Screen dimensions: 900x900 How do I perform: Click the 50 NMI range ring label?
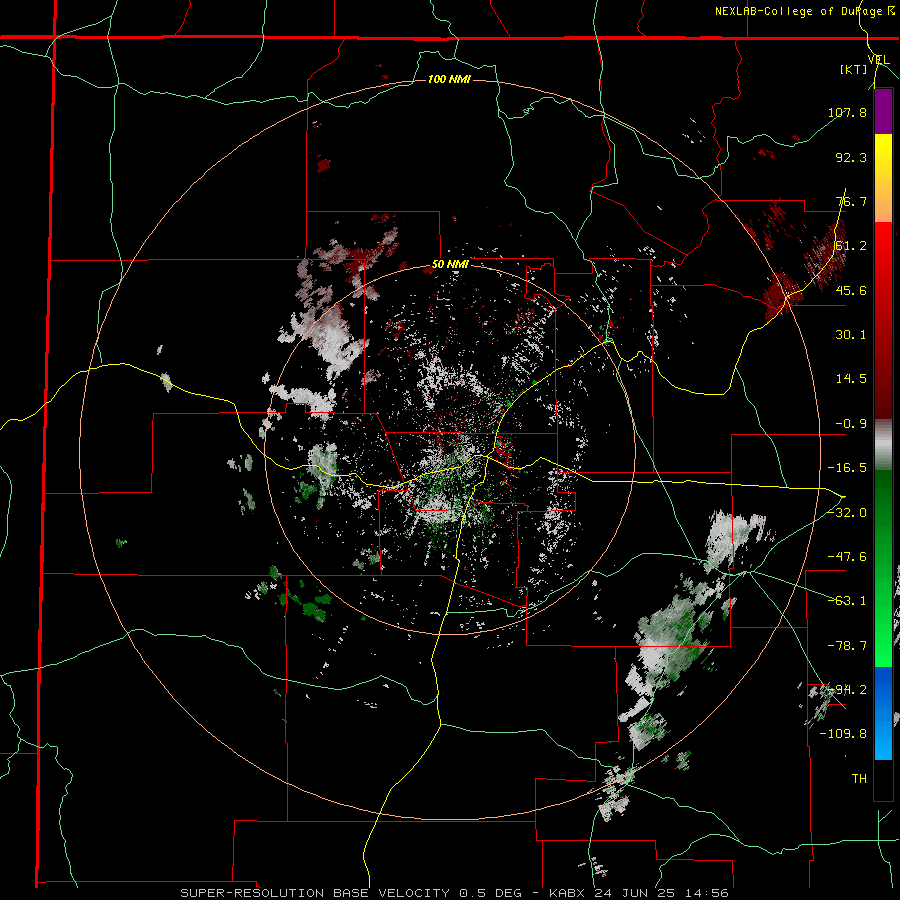pos(450,265)
